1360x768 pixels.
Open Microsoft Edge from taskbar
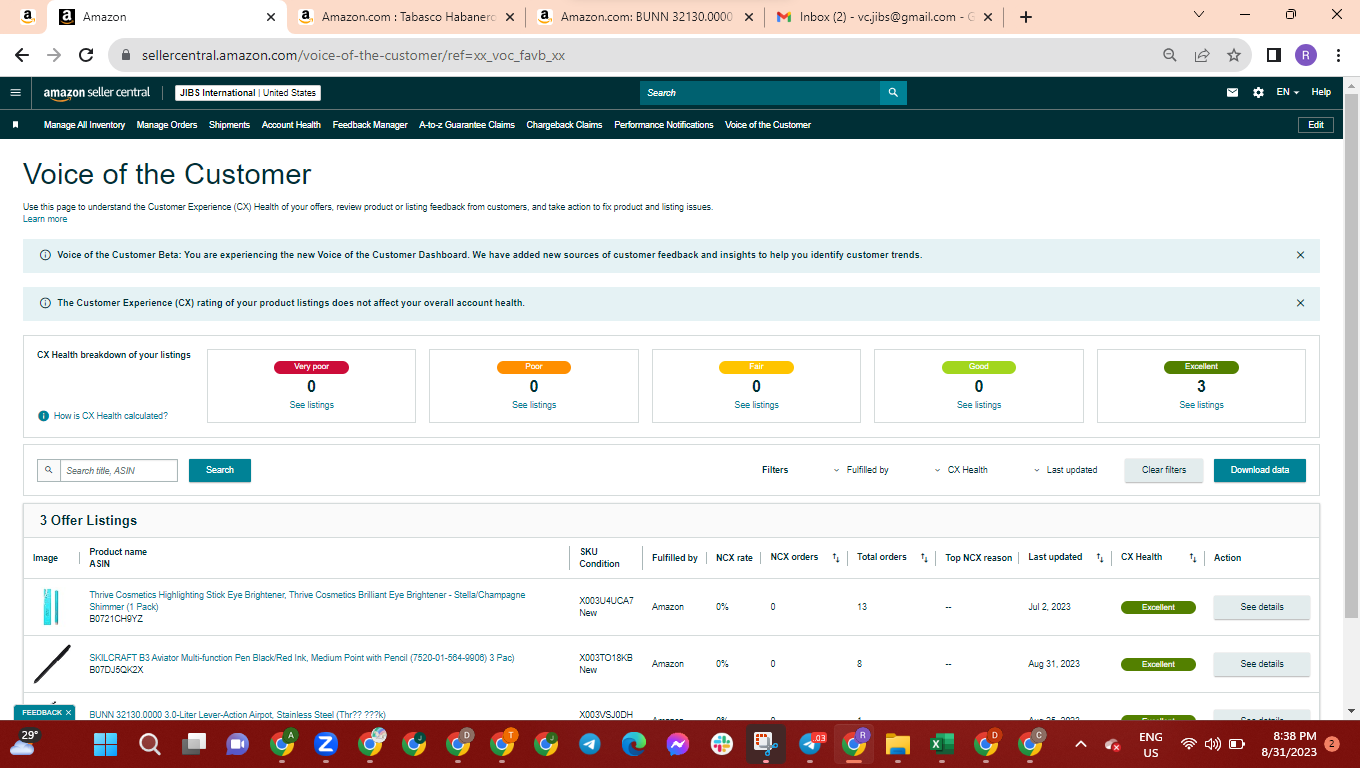click(634, 744)
